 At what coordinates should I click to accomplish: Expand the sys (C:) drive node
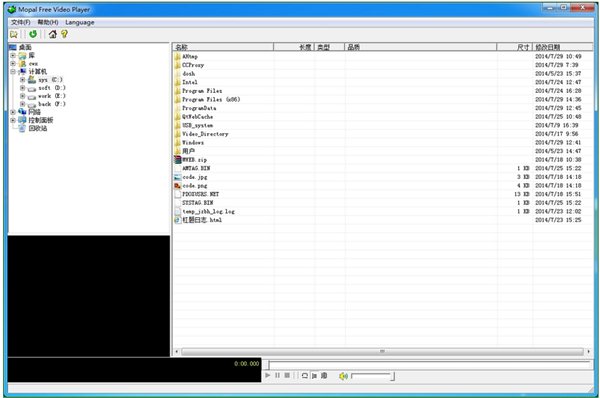coord(23,80)
